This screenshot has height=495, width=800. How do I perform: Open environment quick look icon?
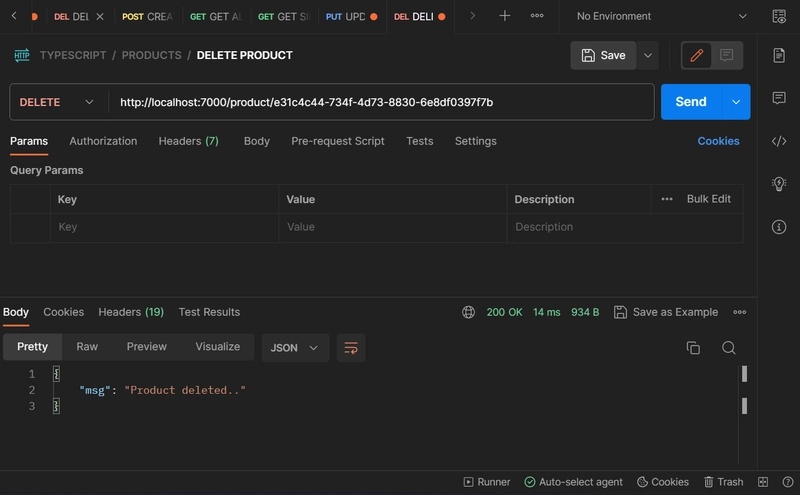[x=779, y=16]
